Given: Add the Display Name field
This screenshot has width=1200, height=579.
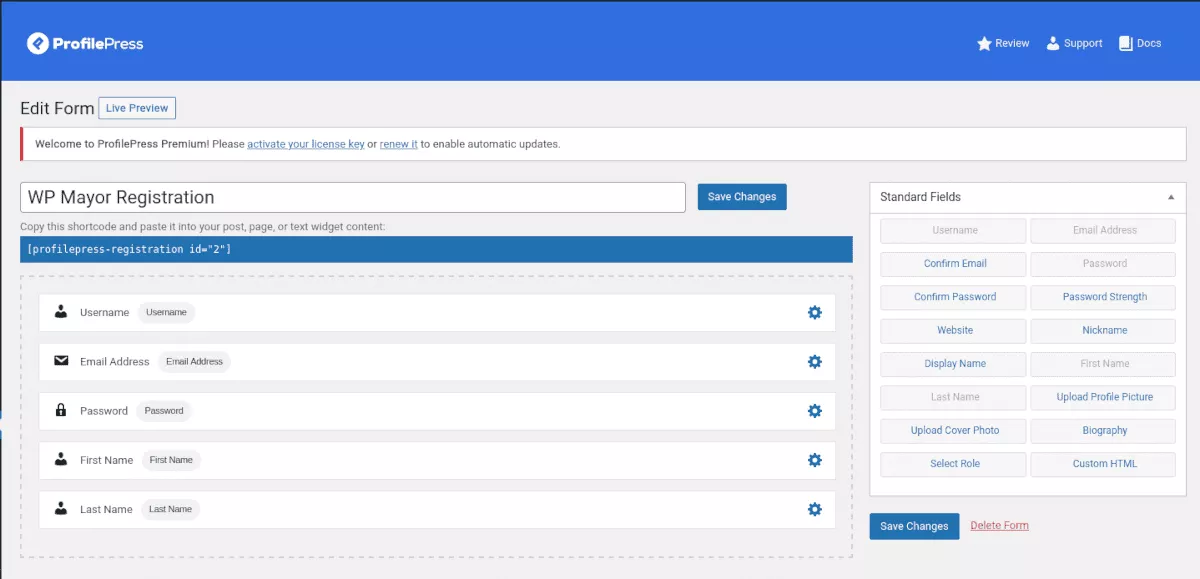Looking at the screenshot, I should coord(955,364).
